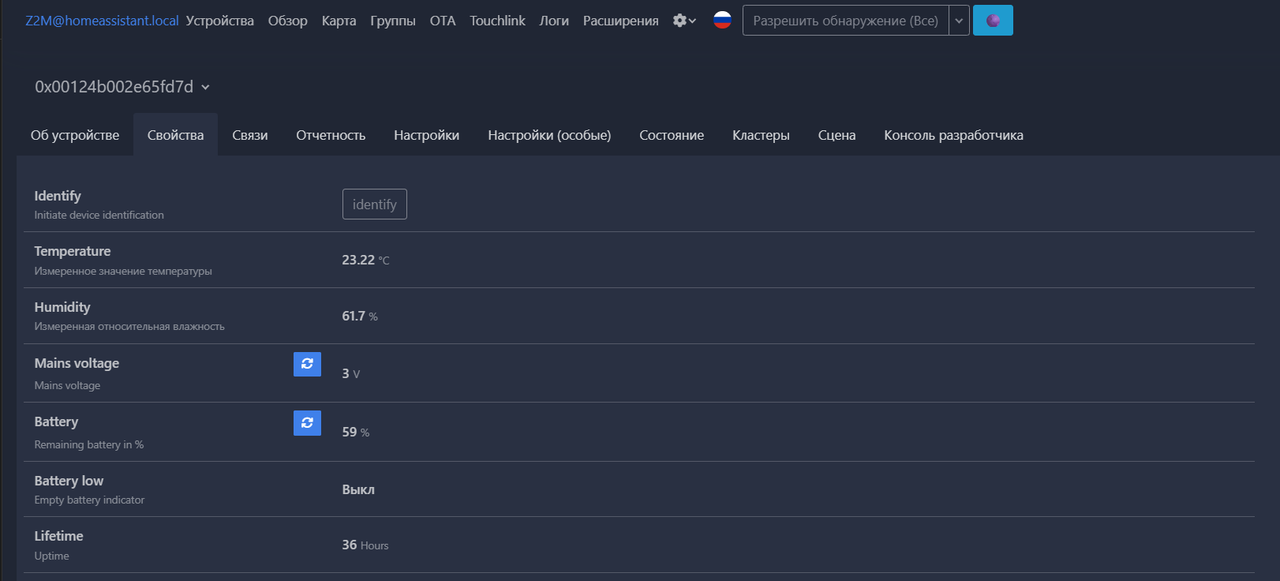Viewport: 1280px width, 581px height.
Task: Click the Mains voltage value 3
Action: (x=346, y=373)
